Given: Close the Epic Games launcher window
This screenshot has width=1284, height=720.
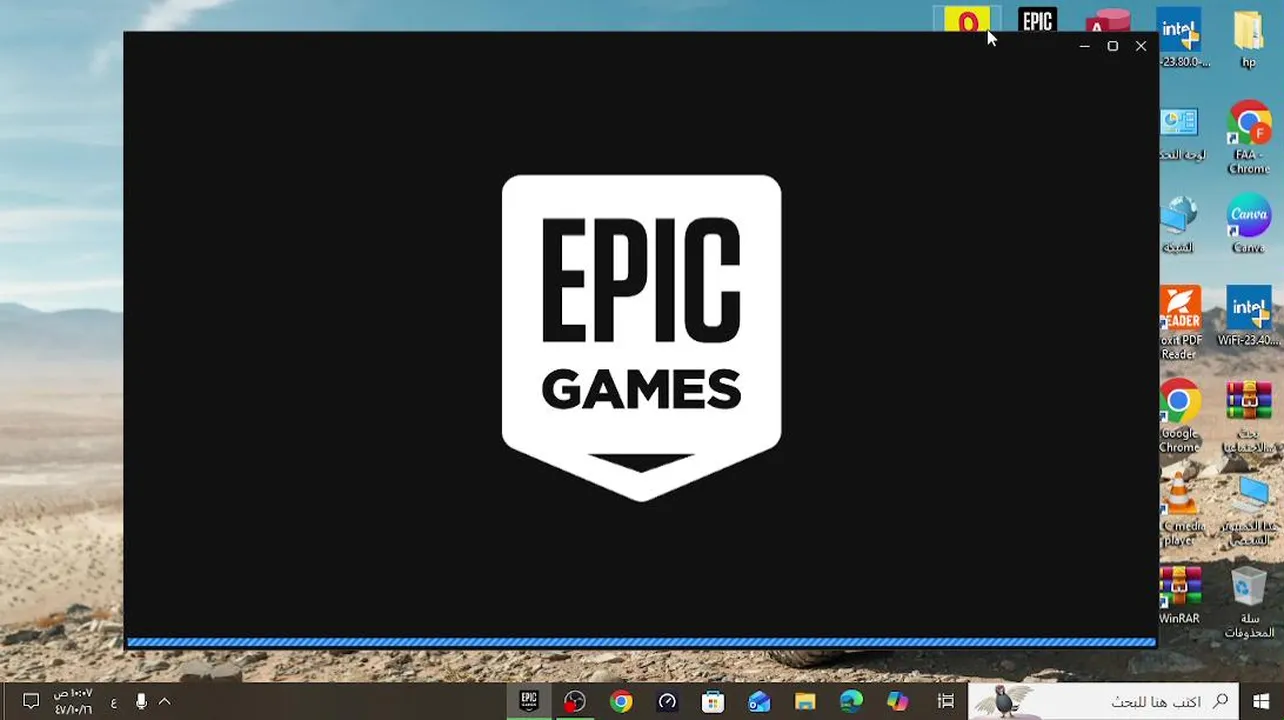Looking at the screenshot, I should (1141, 46).
